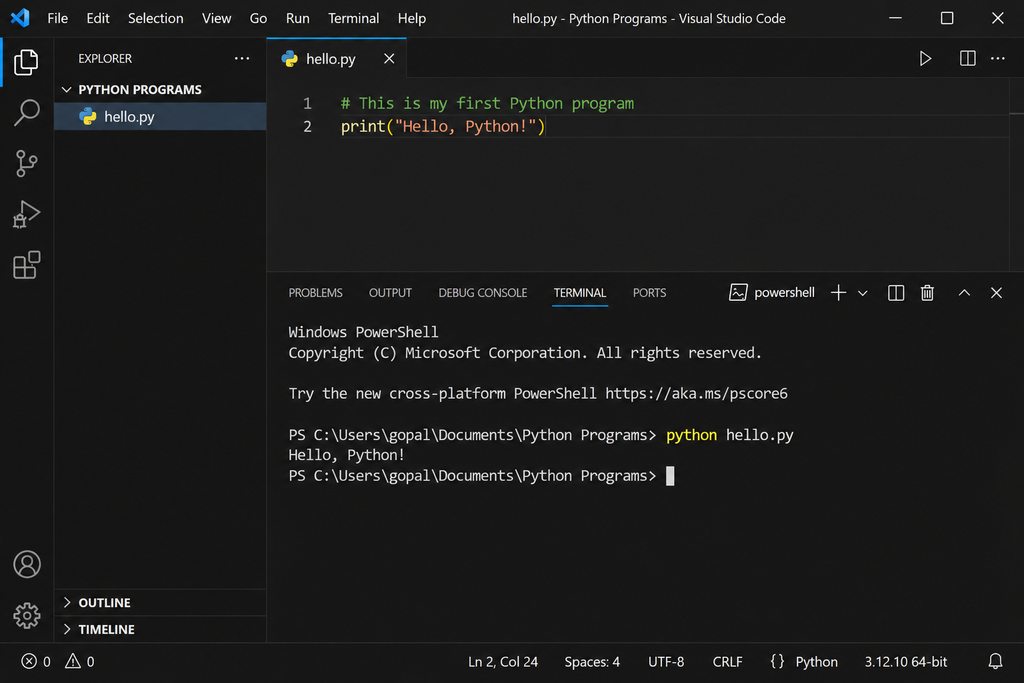
Task: Open the Source Control view
Action: 27,163
